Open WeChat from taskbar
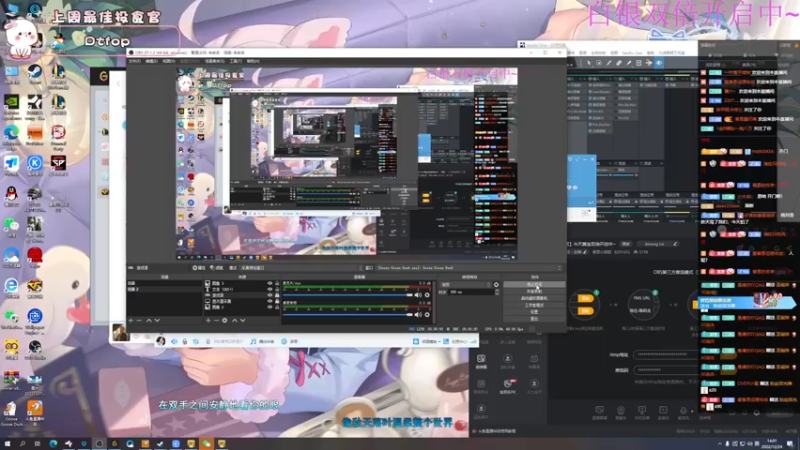The height and width of the screenshot is (450, 800). click(206, 444)
